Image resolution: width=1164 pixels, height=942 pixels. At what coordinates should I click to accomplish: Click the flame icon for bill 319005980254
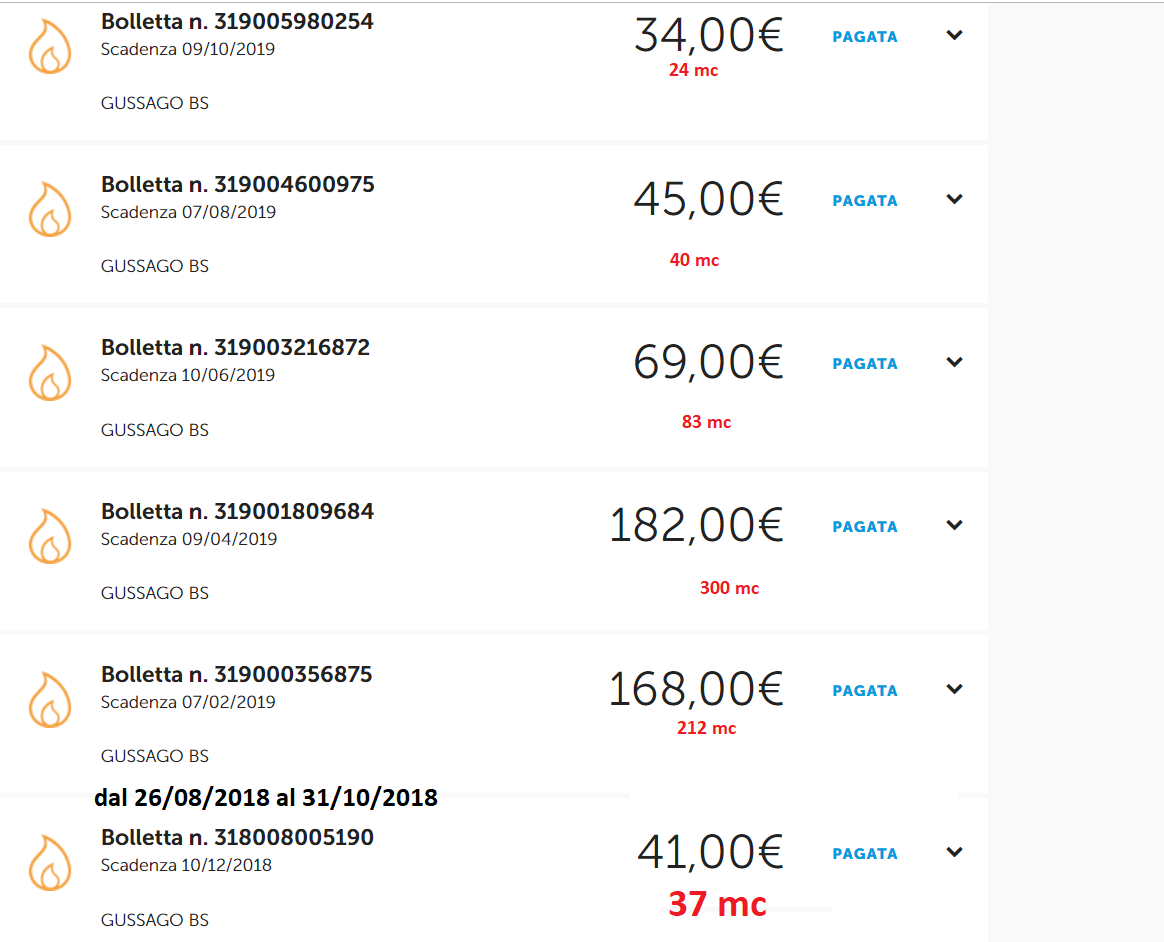(50, 46)
